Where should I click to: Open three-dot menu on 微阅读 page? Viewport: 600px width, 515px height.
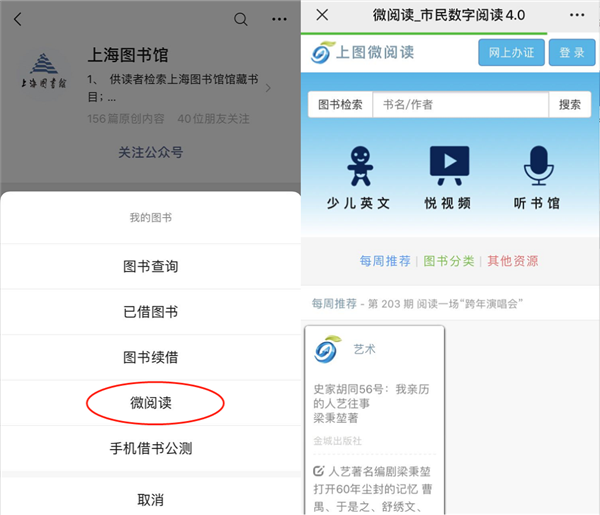pyautogui.click(x=579, y=15)
